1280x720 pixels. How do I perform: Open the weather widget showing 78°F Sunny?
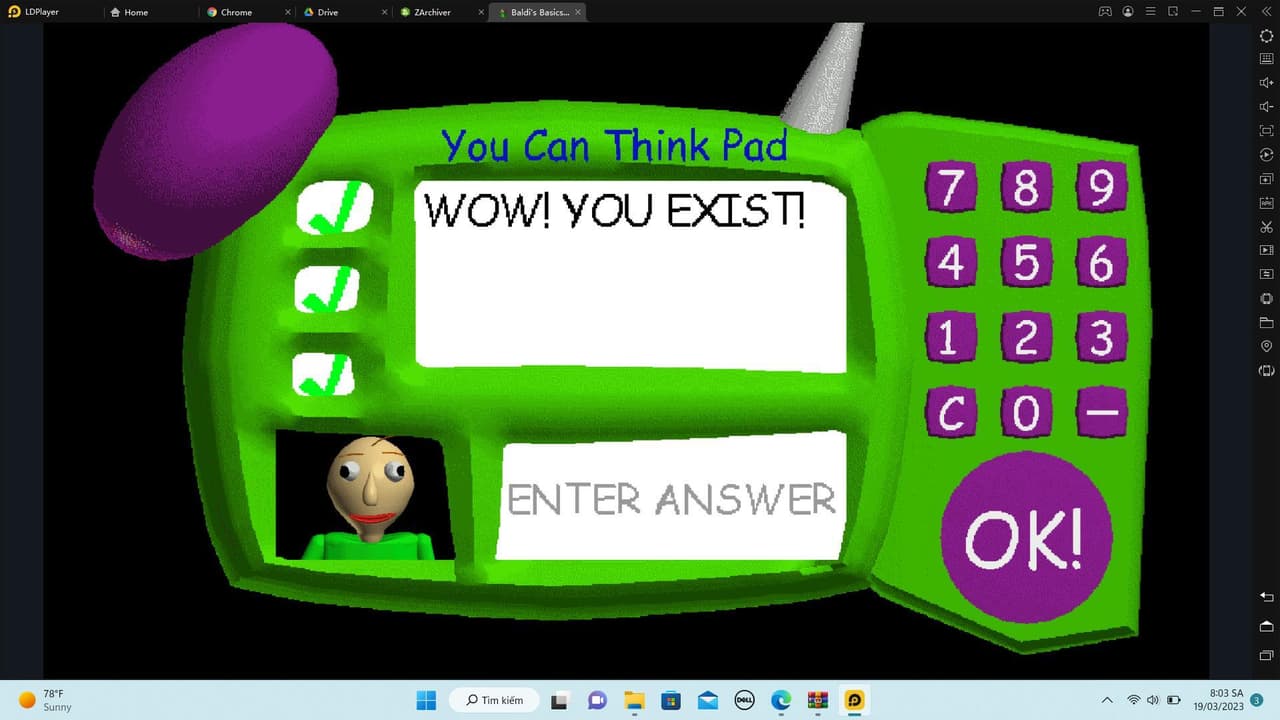coord(46,700)
